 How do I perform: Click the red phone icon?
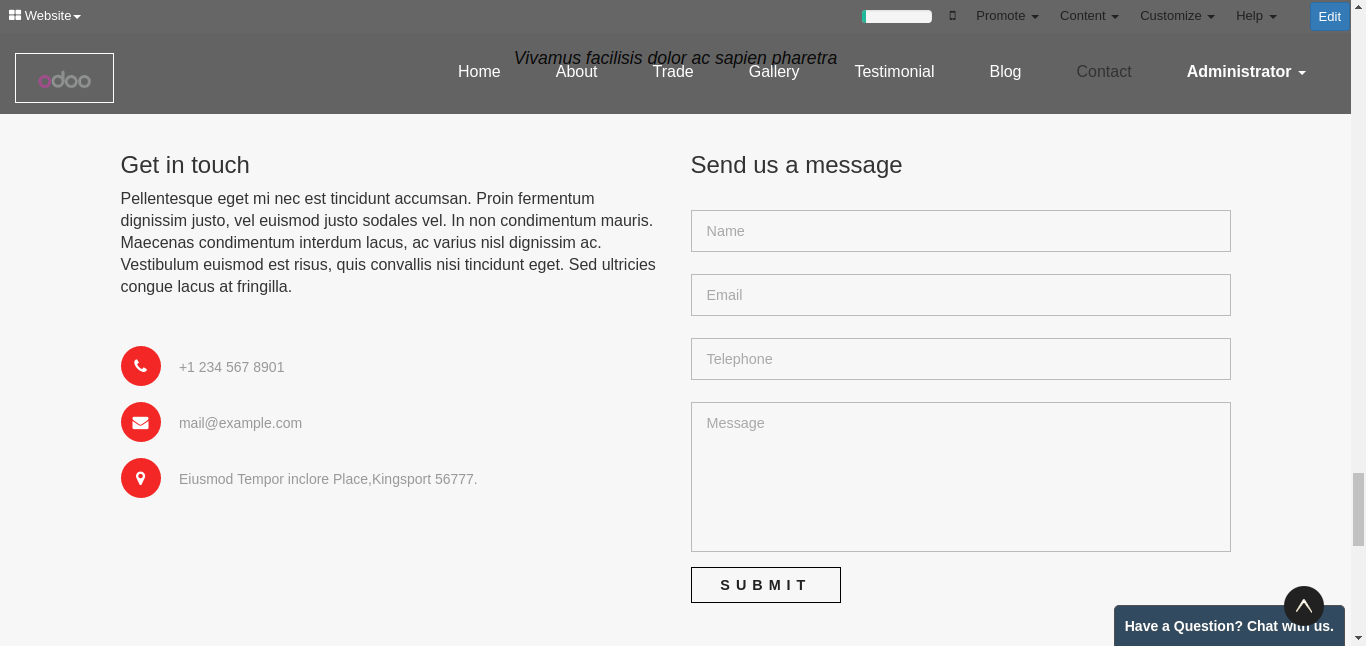point(141,366)
